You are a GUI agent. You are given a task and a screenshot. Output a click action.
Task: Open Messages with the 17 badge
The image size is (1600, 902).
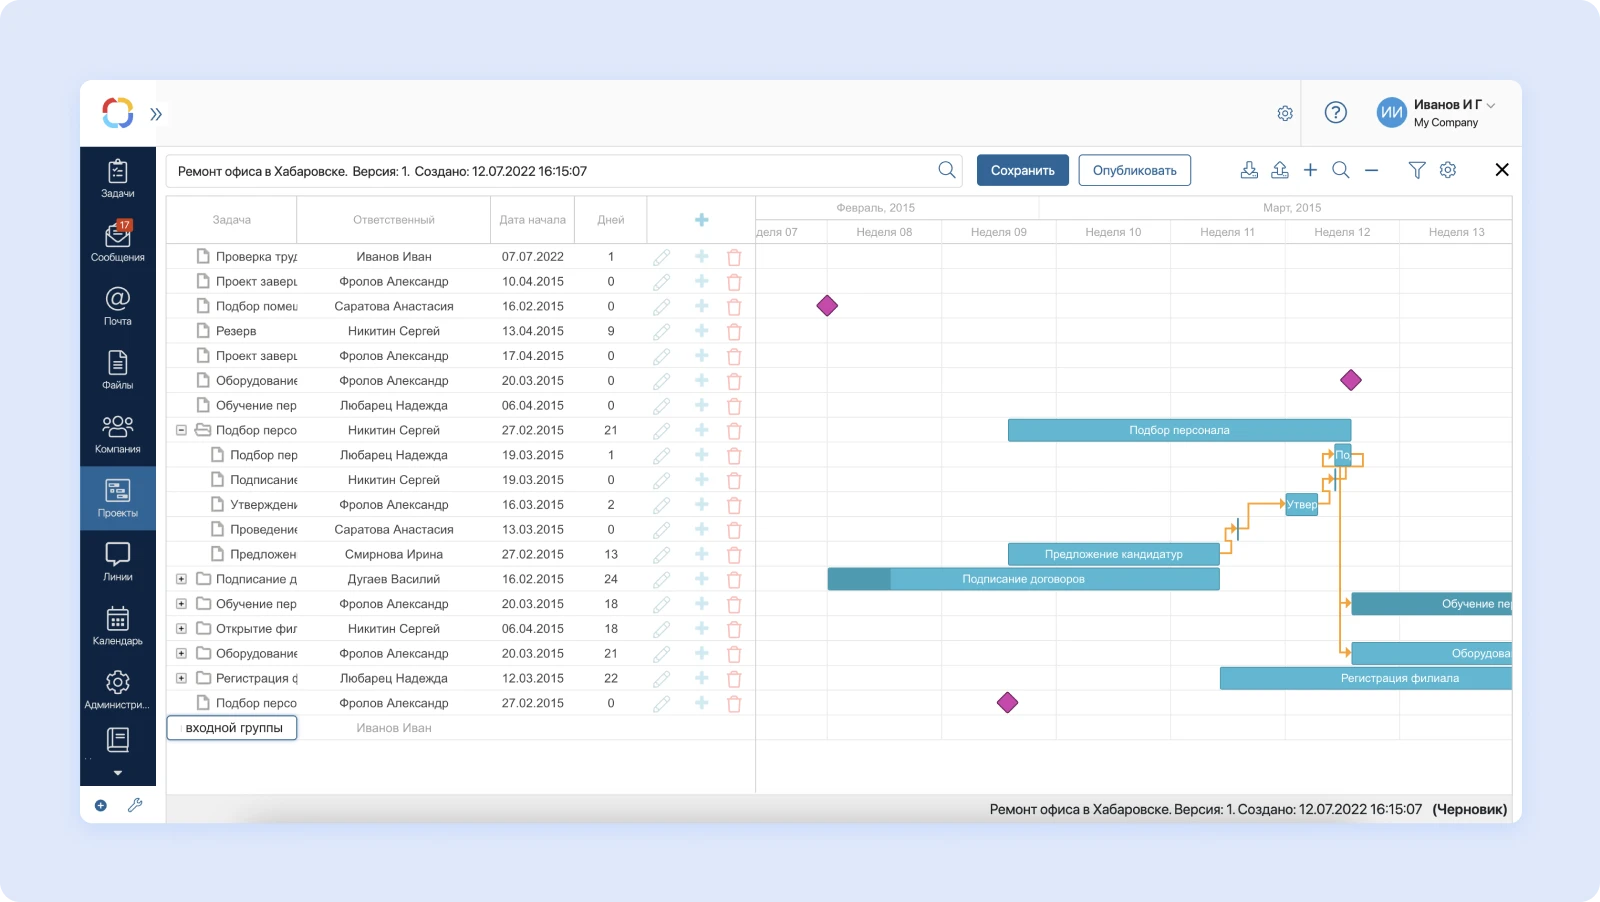coord(117,241)
